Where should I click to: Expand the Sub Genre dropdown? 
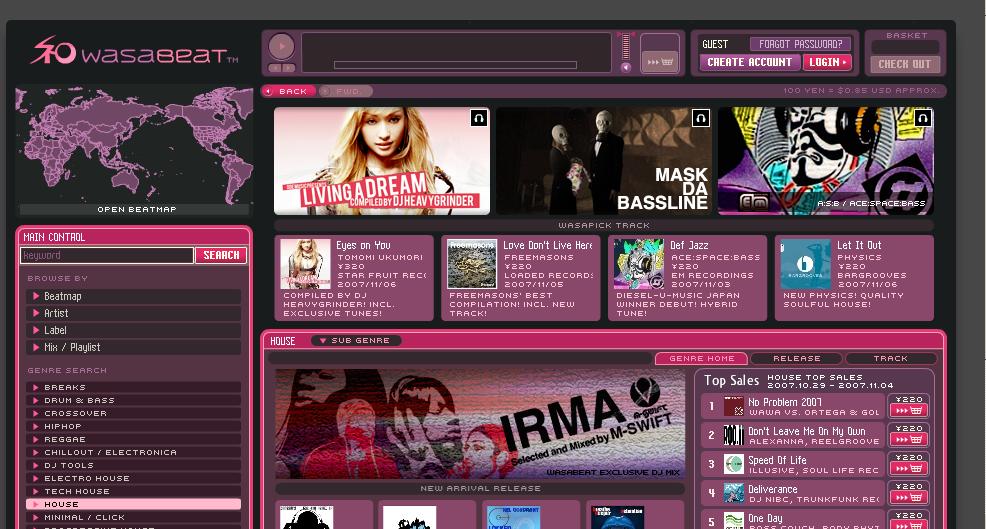(355, 340)
